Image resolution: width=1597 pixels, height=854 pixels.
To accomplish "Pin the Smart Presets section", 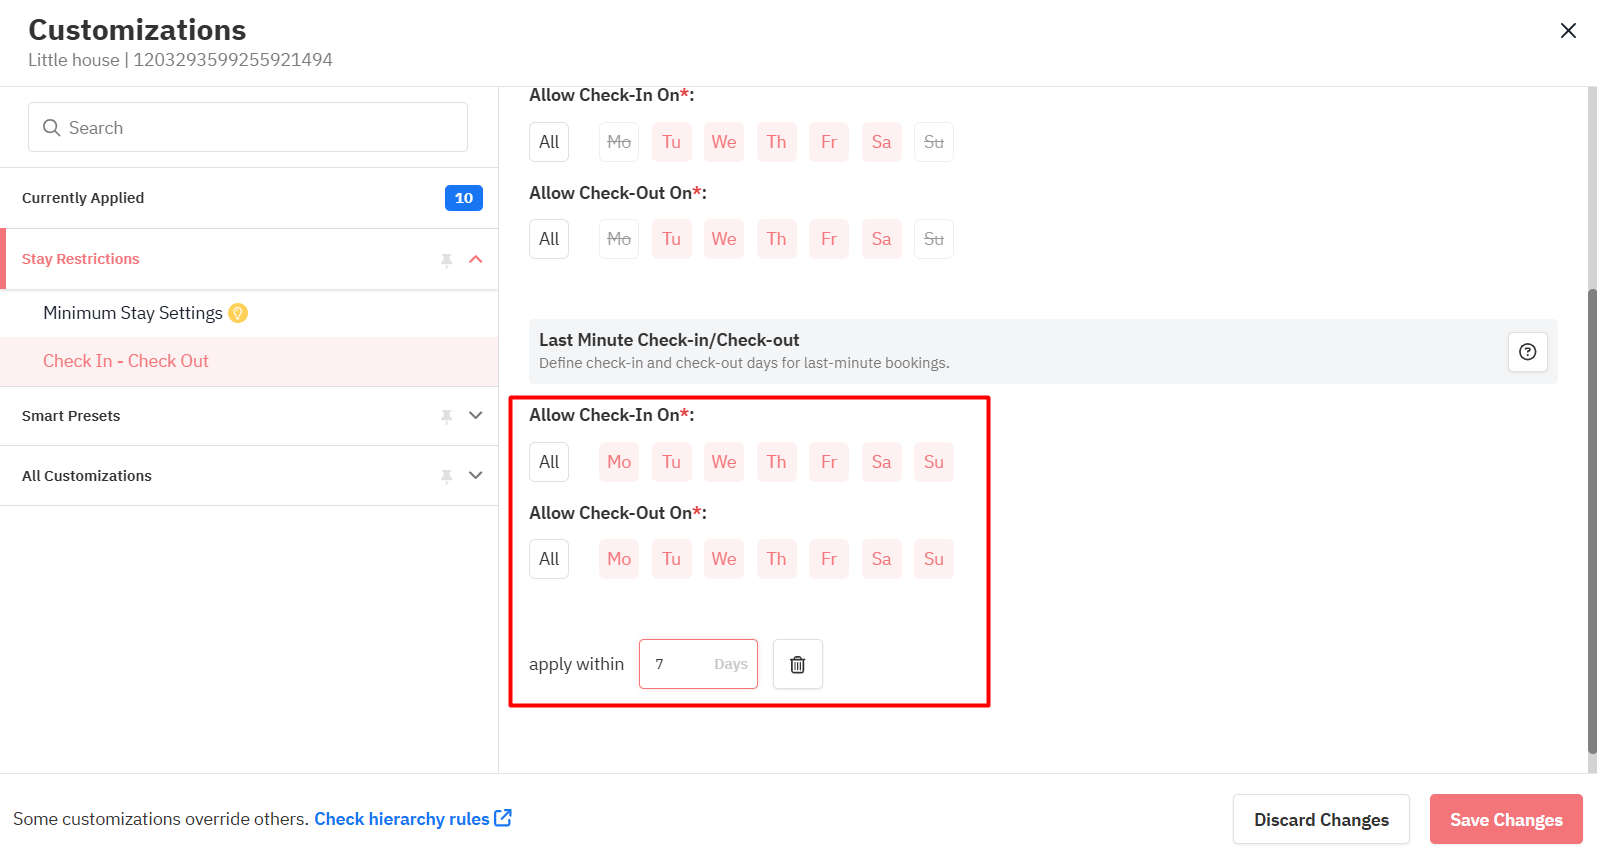I will click(x=446, y=416).
